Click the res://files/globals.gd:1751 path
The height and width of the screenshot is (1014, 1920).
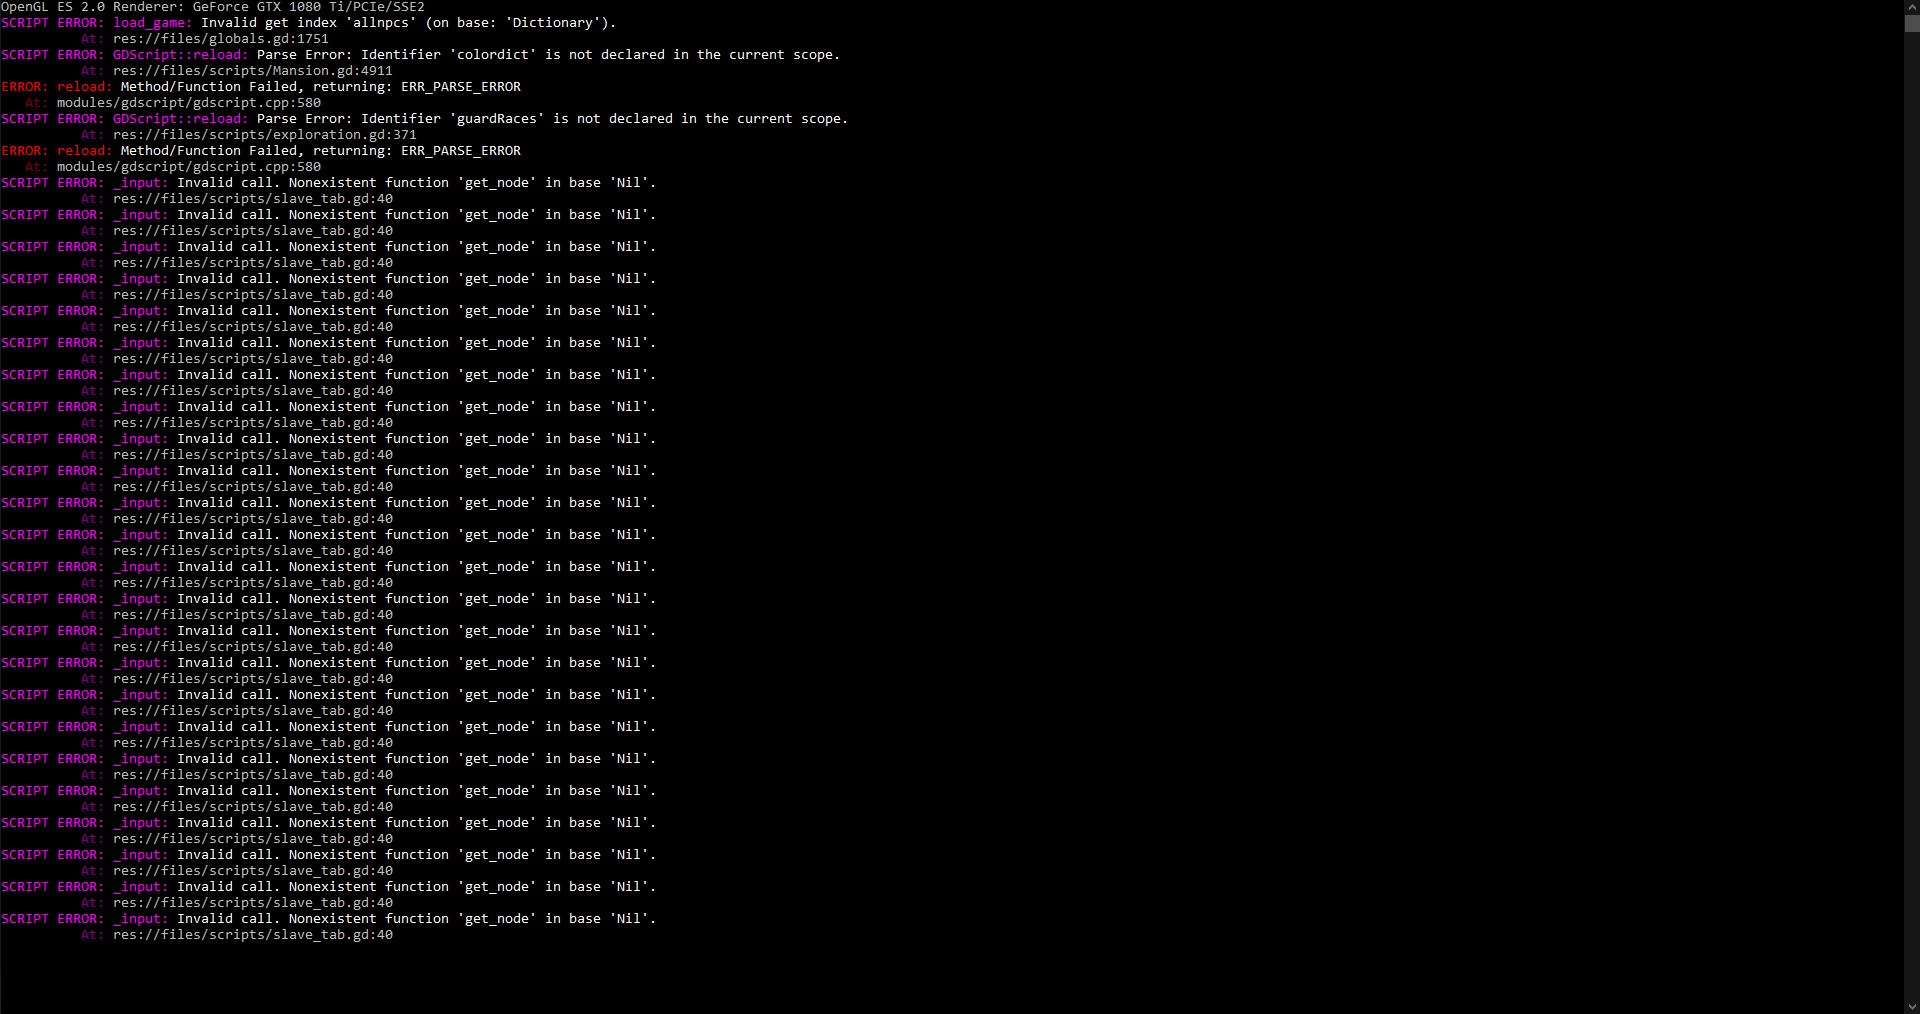click(220, 39)
